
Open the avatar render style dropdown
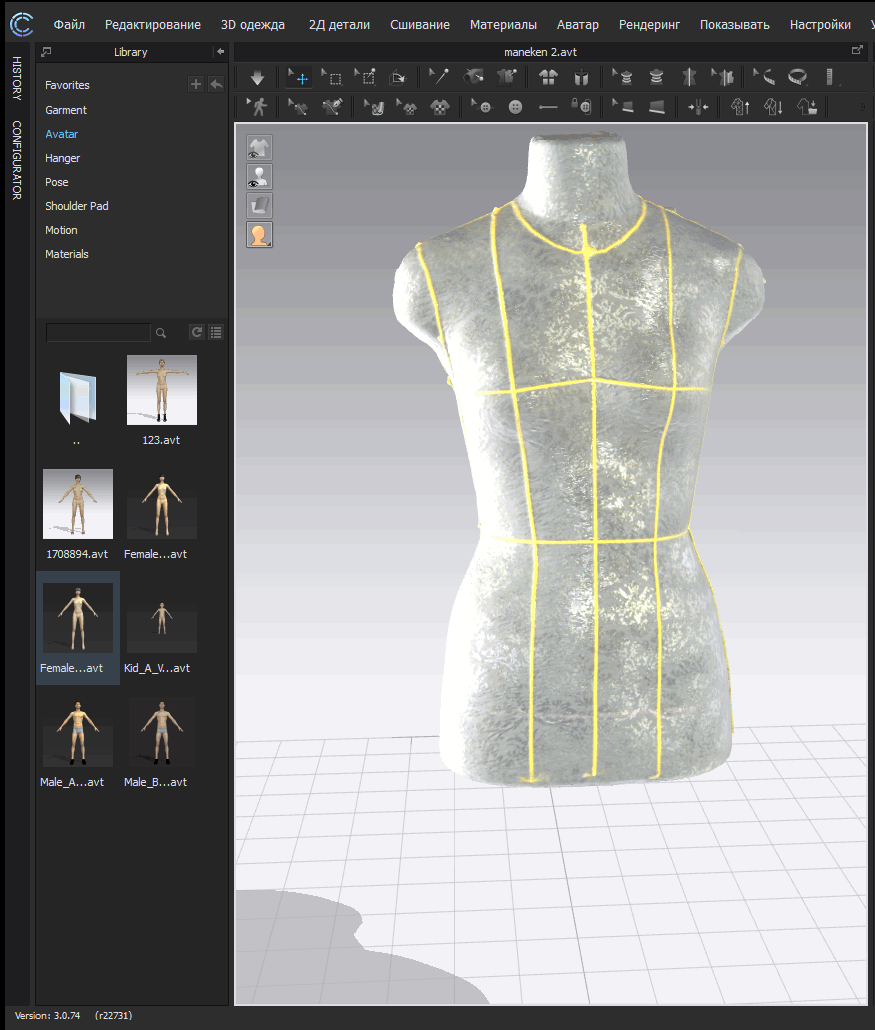259,235
